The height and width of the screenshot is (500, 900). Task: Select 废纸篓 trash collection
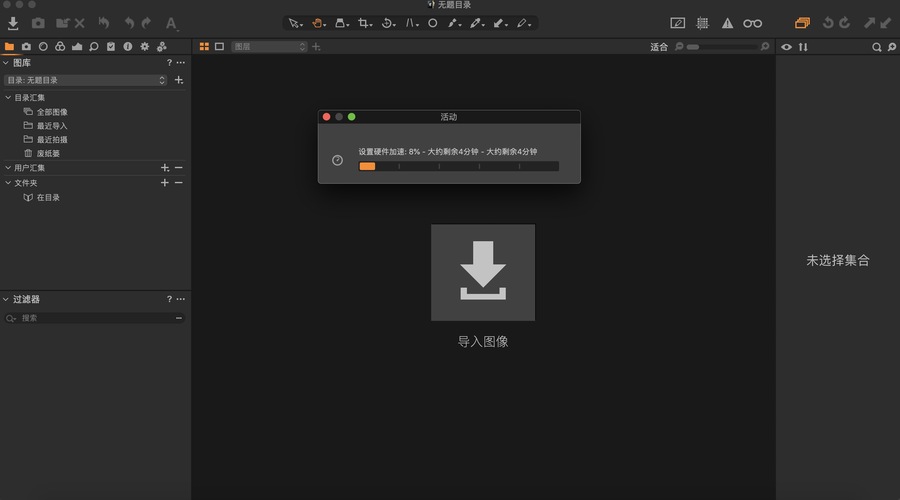click(48, 153)
